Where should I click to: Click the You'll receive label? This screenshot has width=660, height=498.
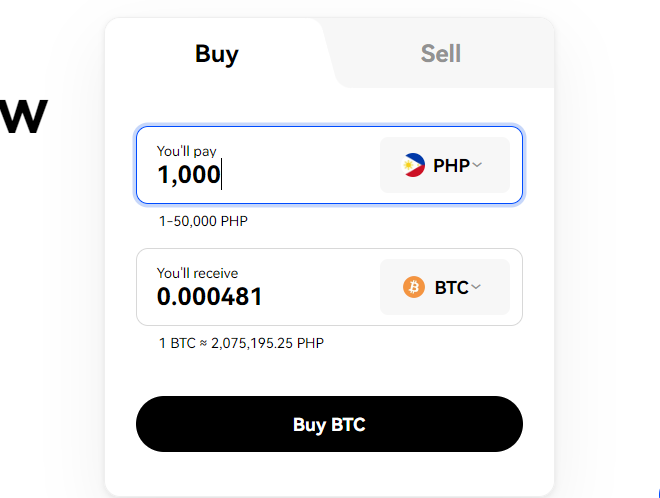197,273
